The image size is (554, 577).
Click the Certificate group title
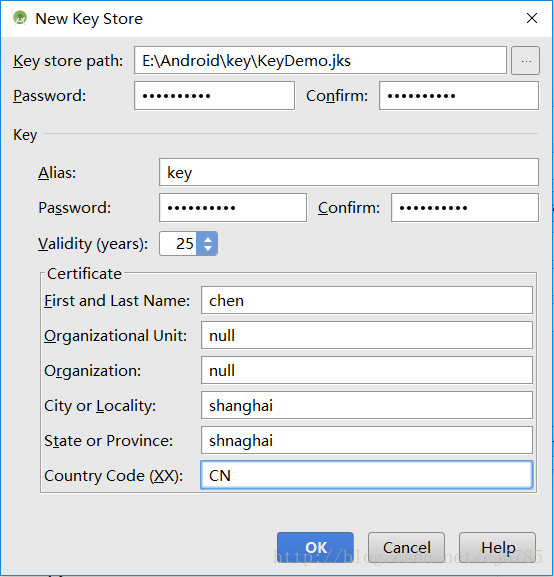(84, 273)
